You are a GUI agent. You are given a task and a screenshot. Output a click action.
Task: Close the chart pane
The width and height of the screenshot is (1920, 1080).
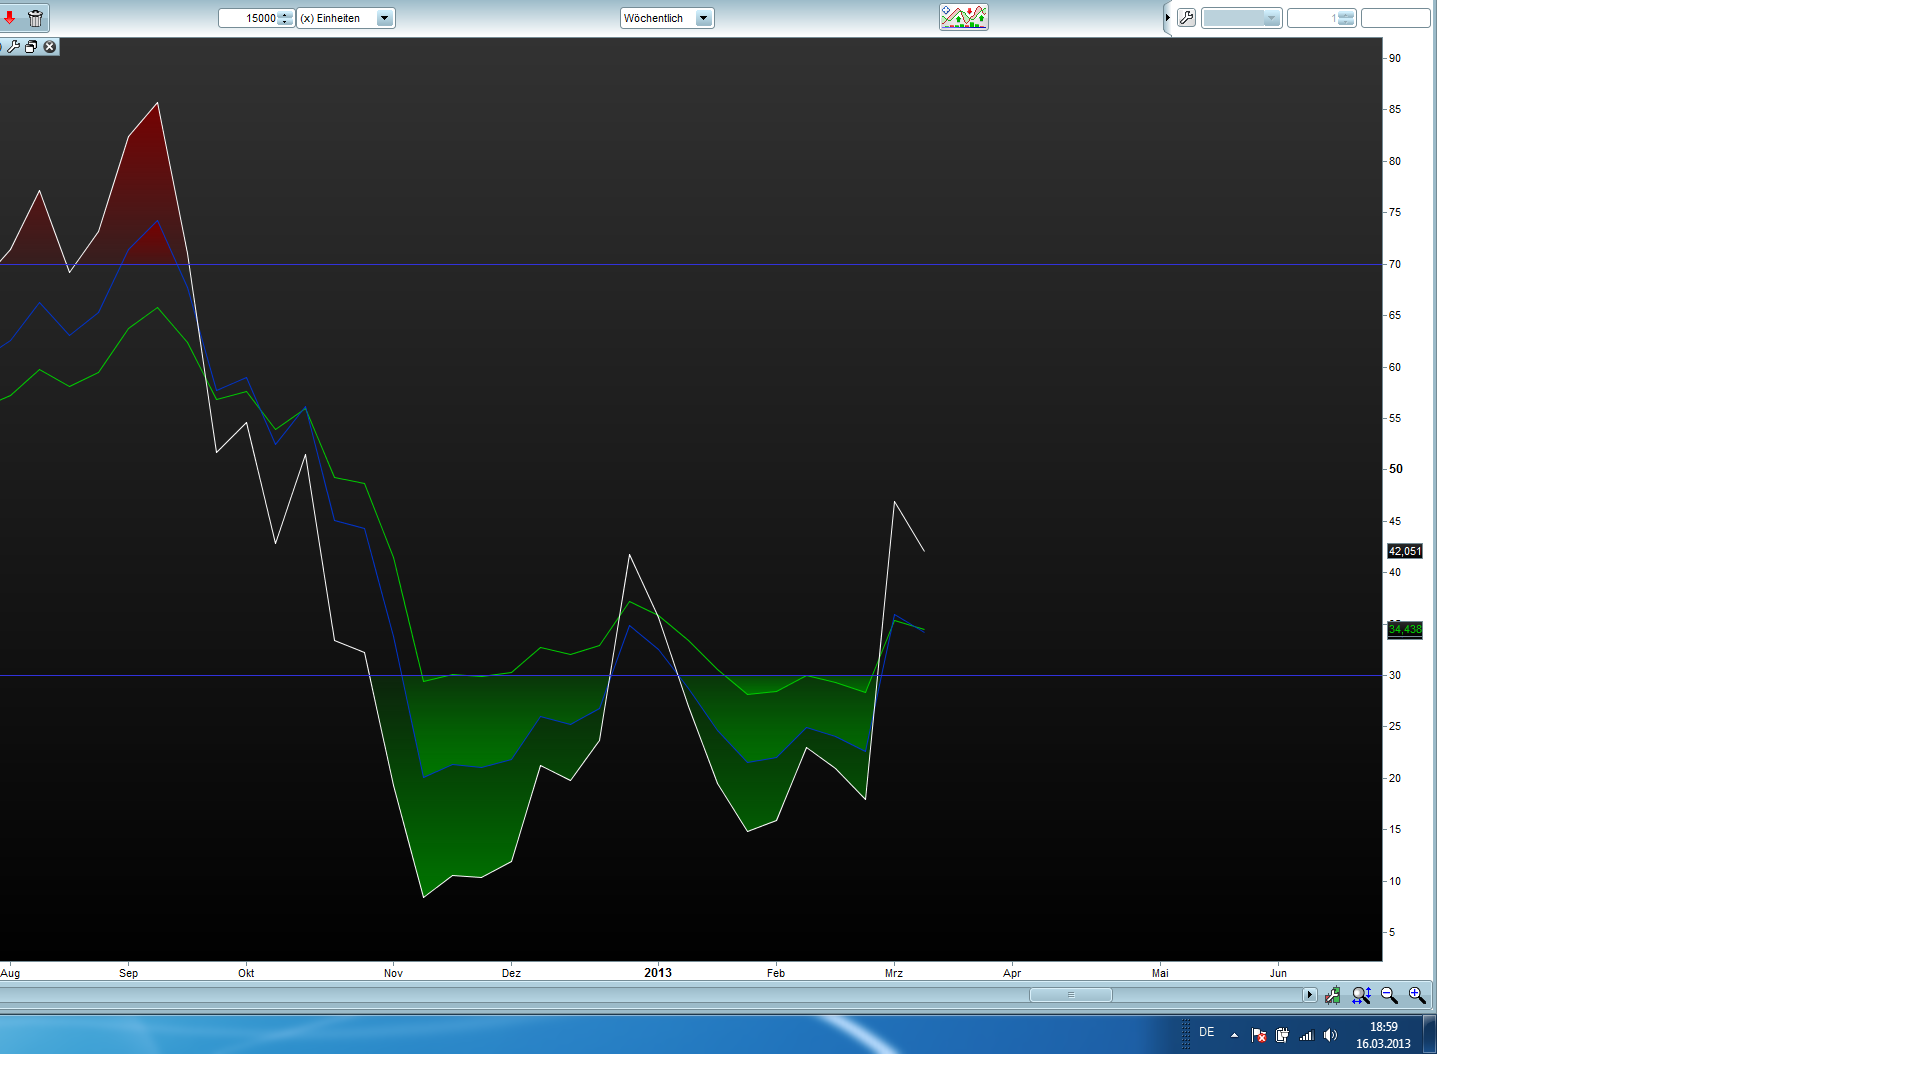49,47
